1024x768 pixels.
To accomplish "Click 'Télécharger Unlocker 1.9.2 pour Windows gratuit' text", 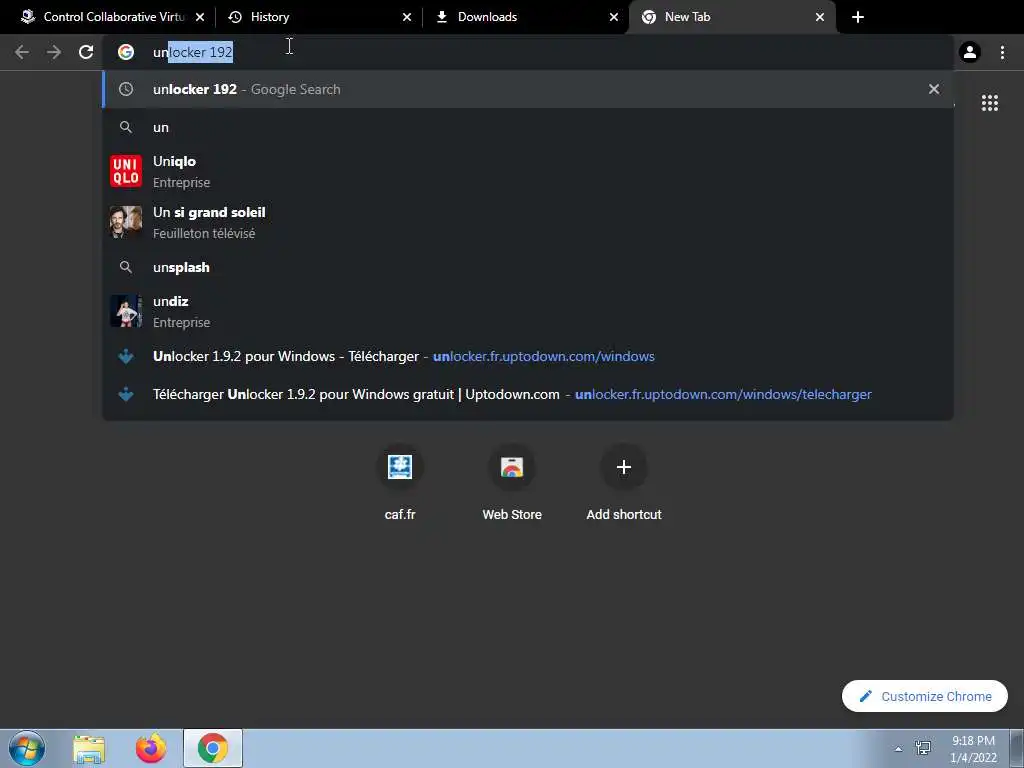I will coord(303,394).
